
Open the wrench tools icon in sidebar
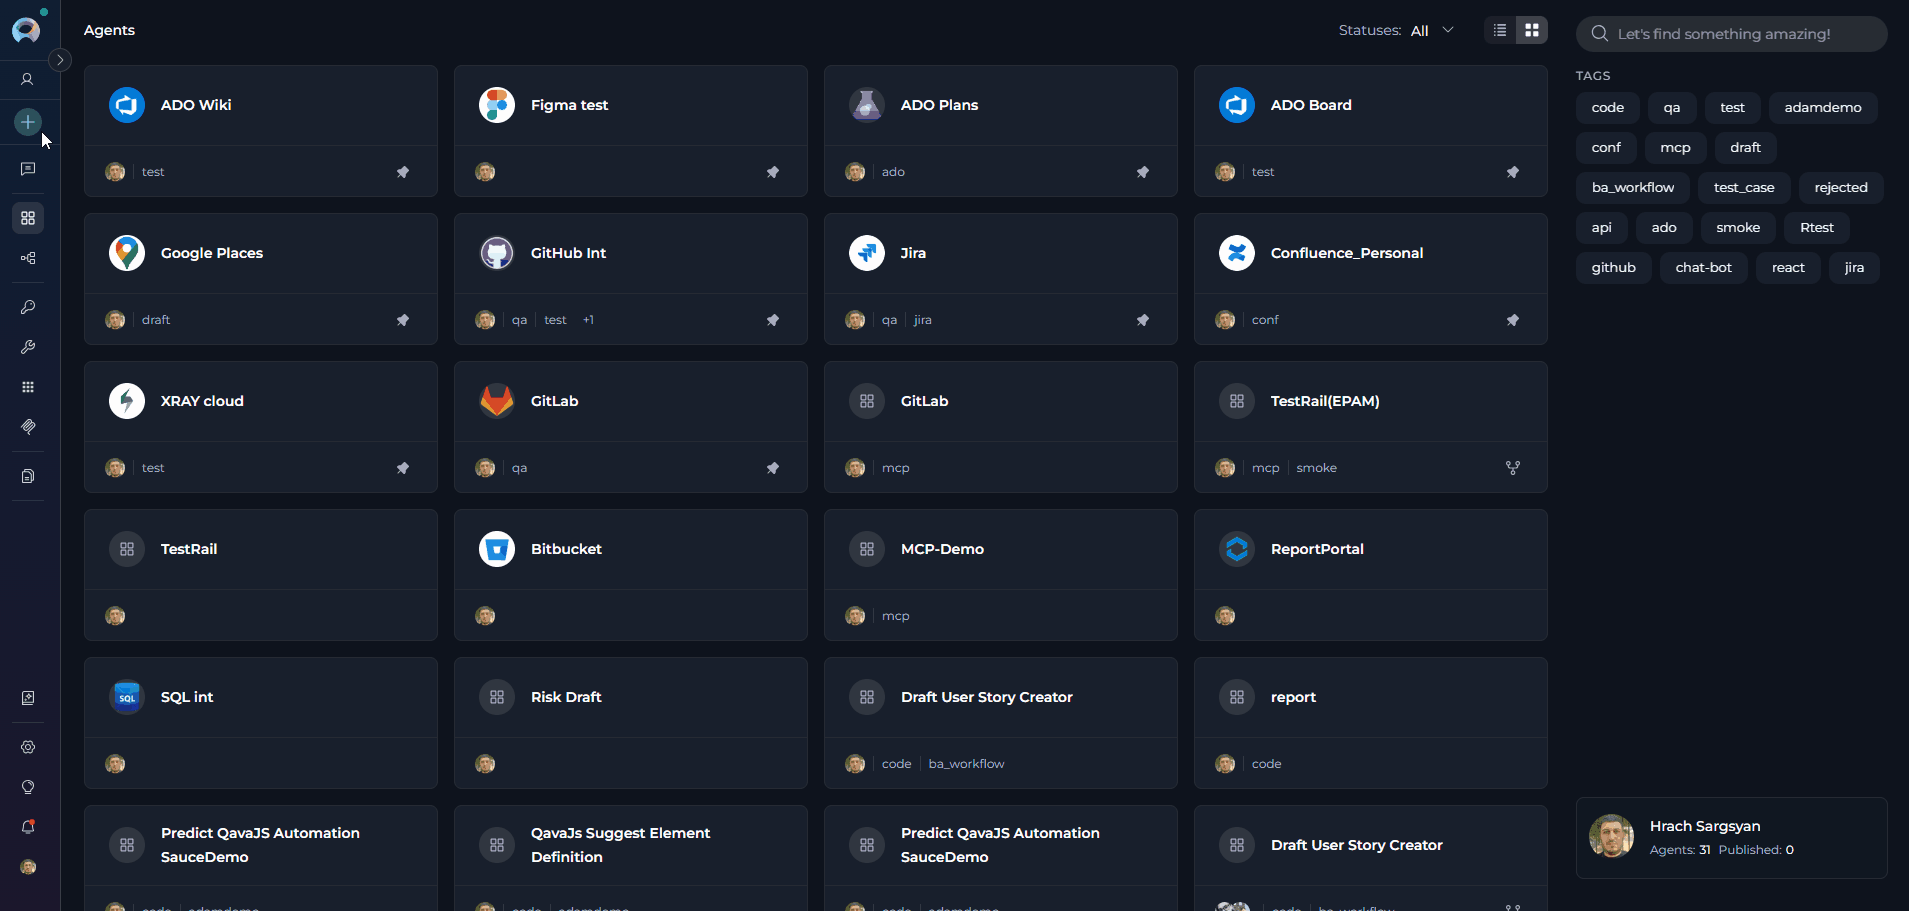(x=28, y=347)
